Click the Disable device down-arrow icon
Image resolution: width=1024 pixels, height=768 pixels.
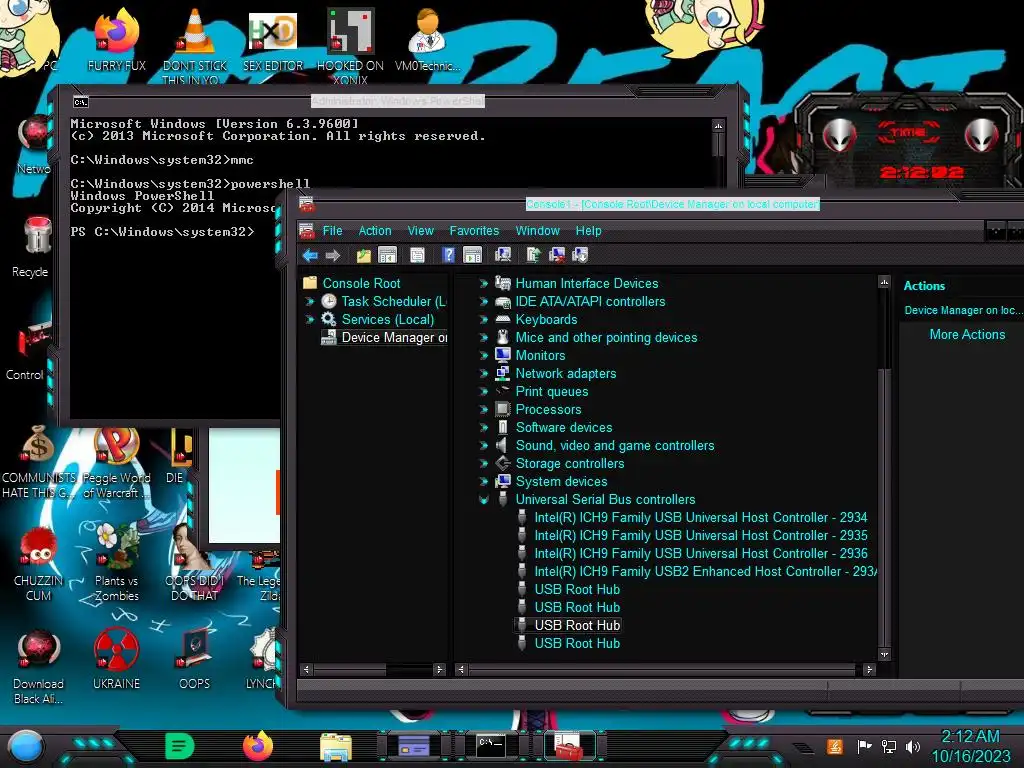(x=580, y=255)
